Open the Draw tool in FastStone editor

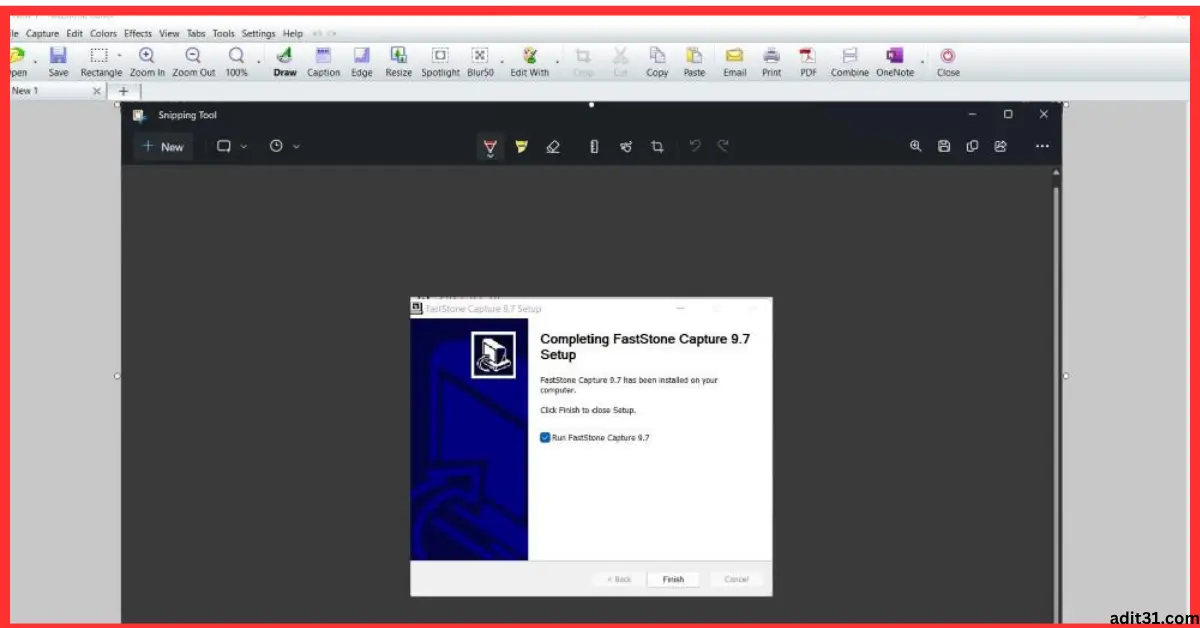click(x=285, y=56)
